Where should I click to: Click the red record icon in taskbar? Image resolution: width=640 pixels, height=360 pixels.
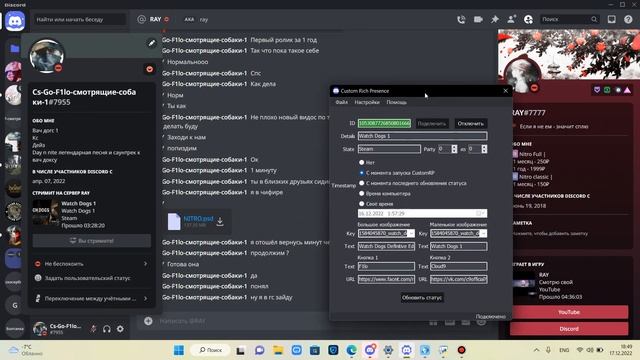pyautogui.click(x=461, y=350)
